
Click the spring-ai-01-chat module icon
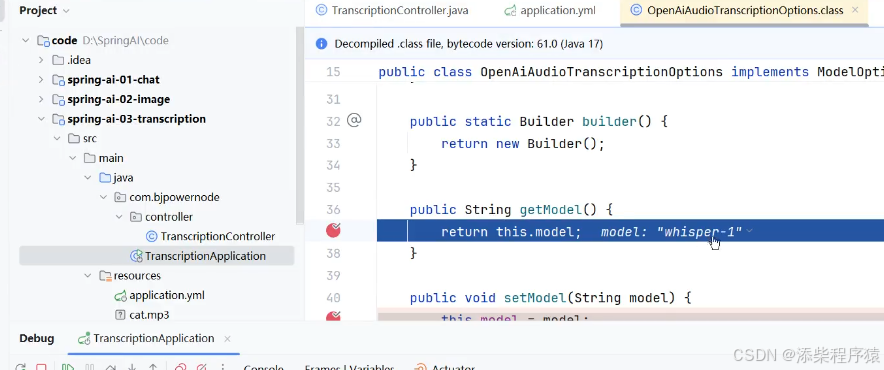[x=58, y=80]
